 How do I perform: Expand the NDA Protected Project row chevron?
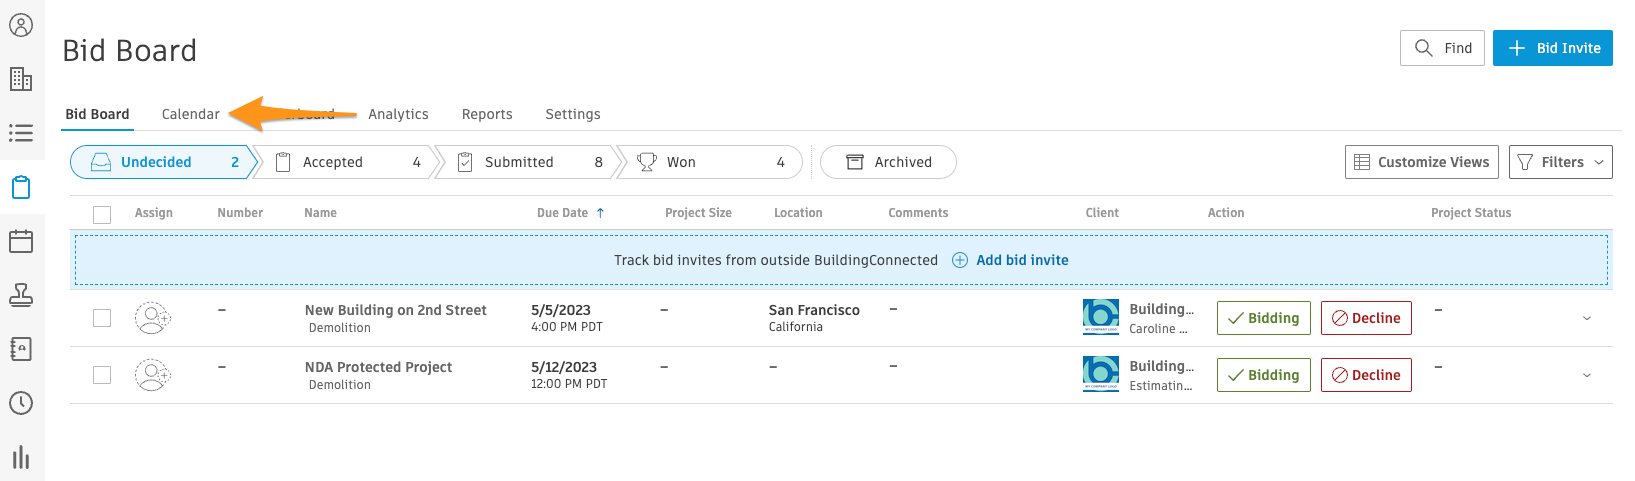(1587, 376)
